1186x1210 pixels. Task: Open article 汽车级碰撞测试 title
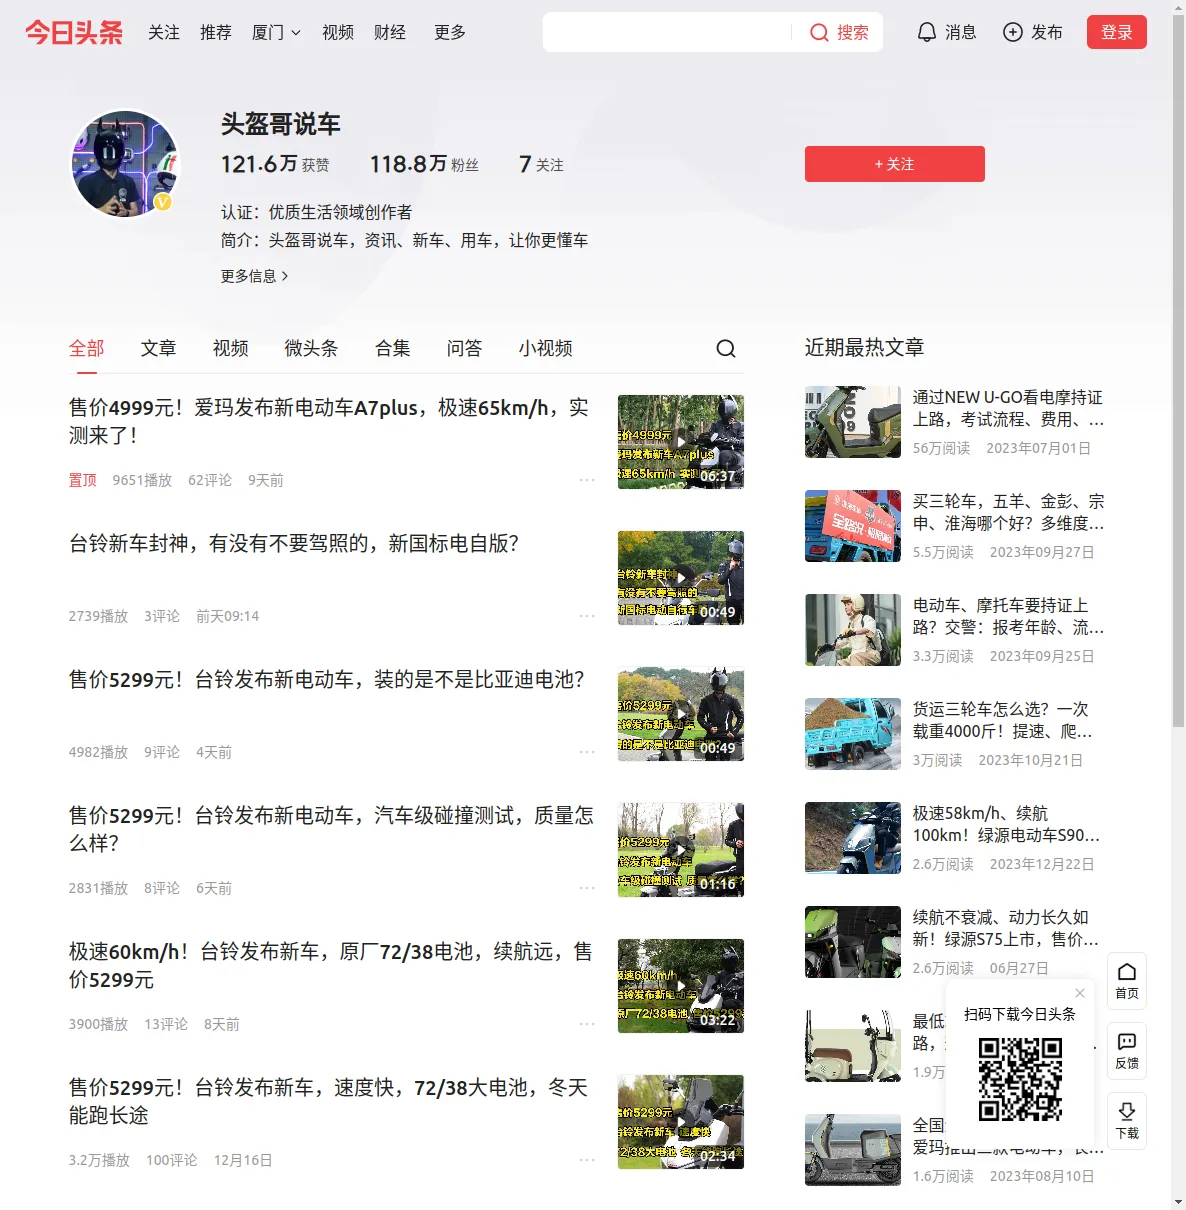pos(332,829)
